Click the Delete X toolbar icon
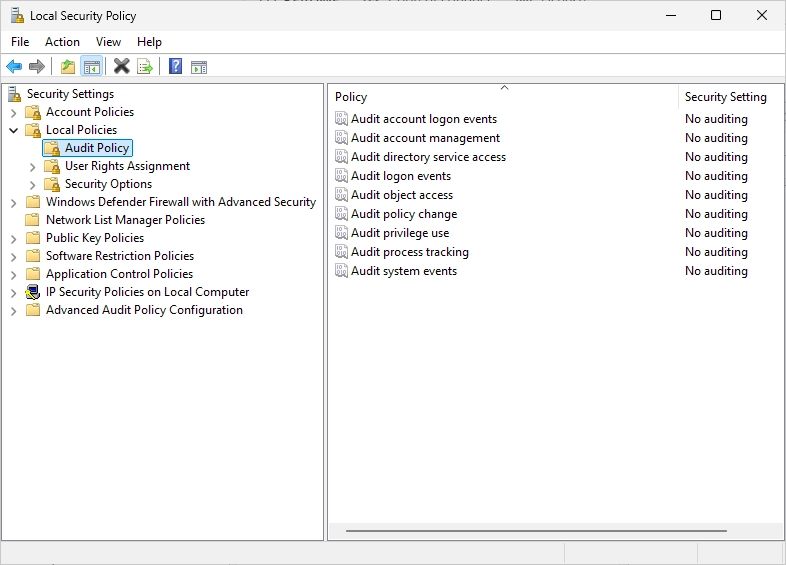This screenshot has width=786, height=565. 121,66
